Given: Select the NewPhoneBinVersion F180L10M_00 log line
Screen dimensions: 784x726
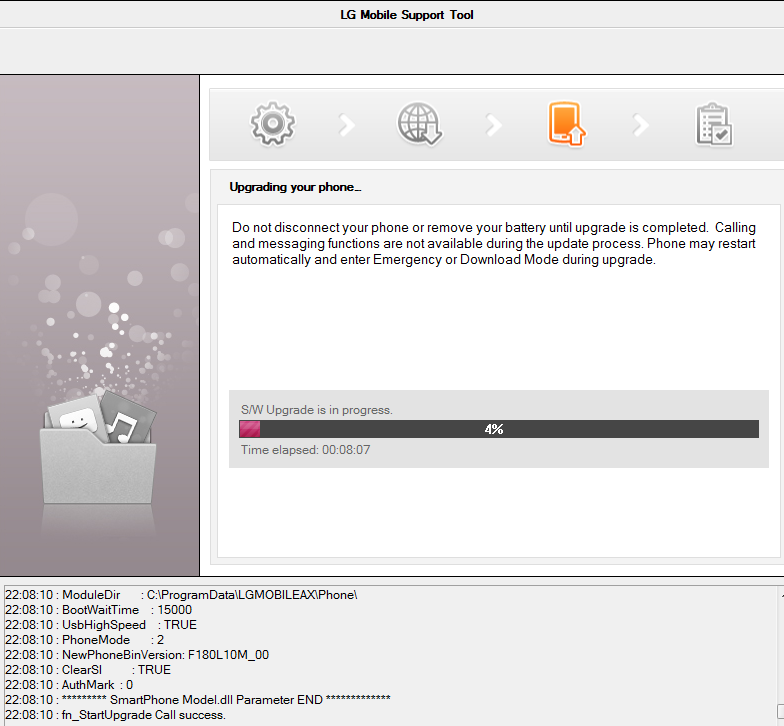Looking at the screenshot, I should pos(137,655).
